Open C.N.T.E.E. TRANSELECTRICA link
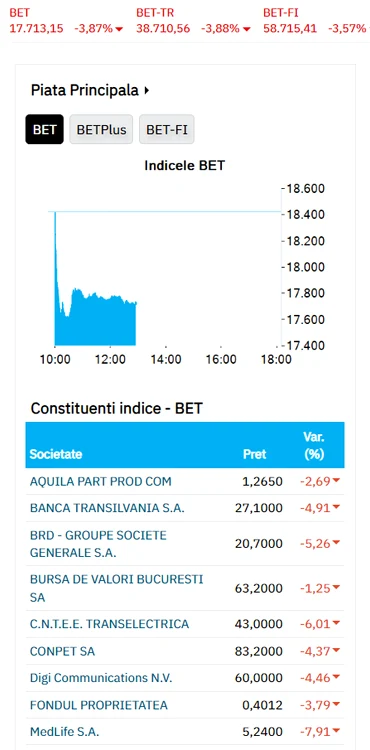 coord(109,624)
